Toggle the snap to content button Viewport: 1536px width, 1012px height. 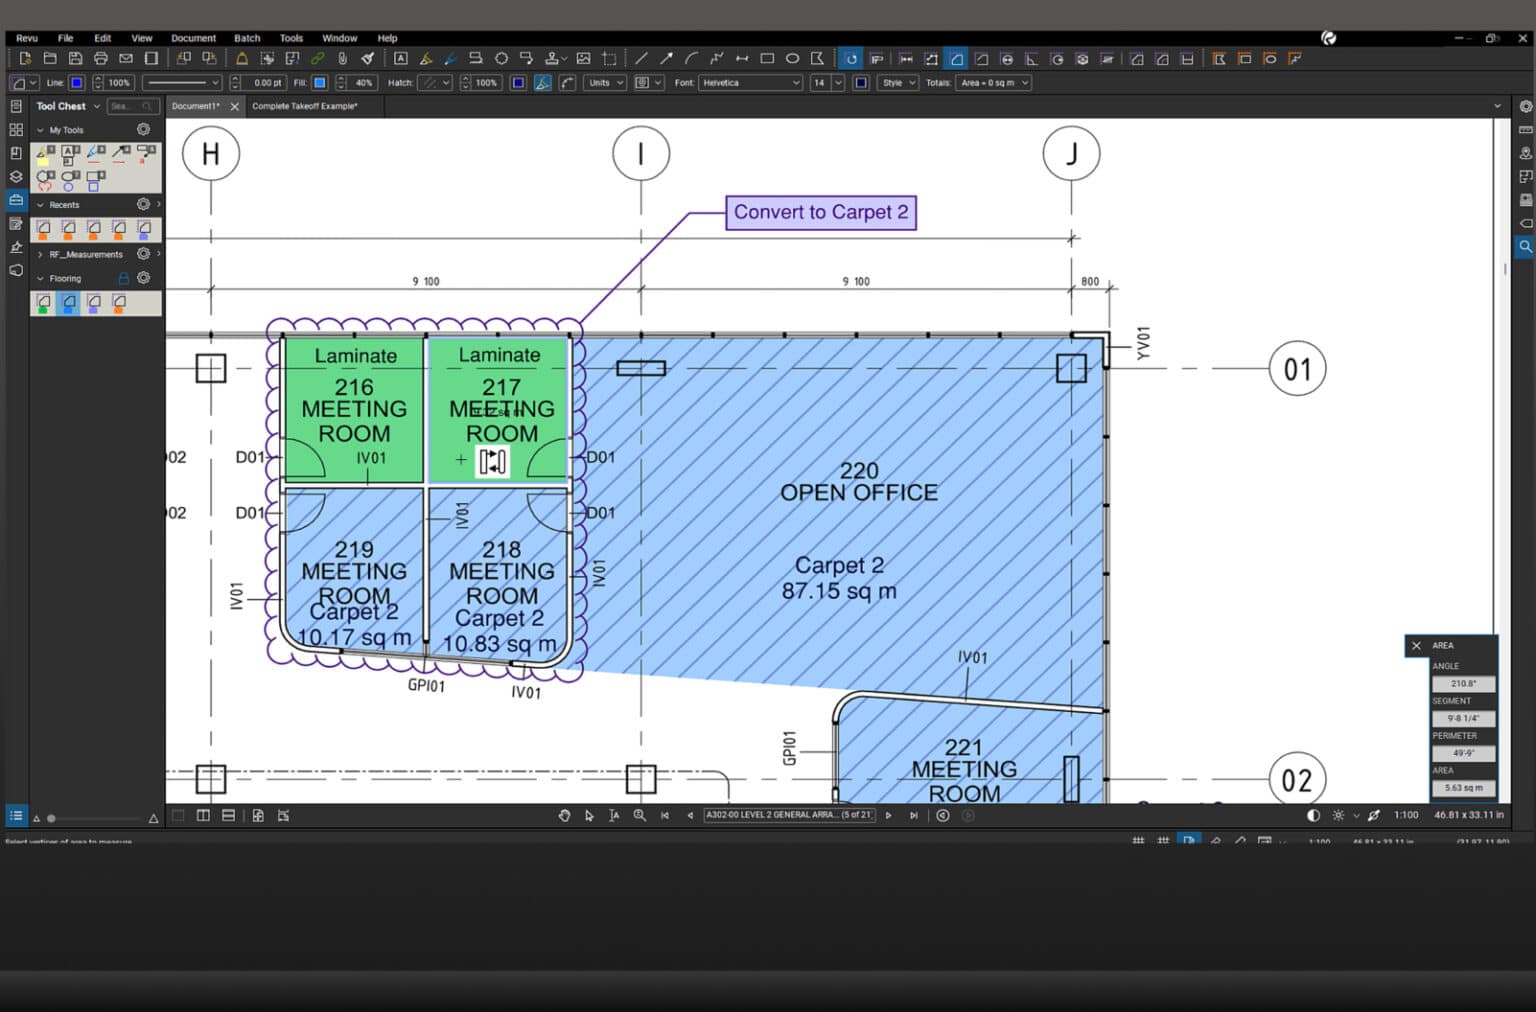1189,841
